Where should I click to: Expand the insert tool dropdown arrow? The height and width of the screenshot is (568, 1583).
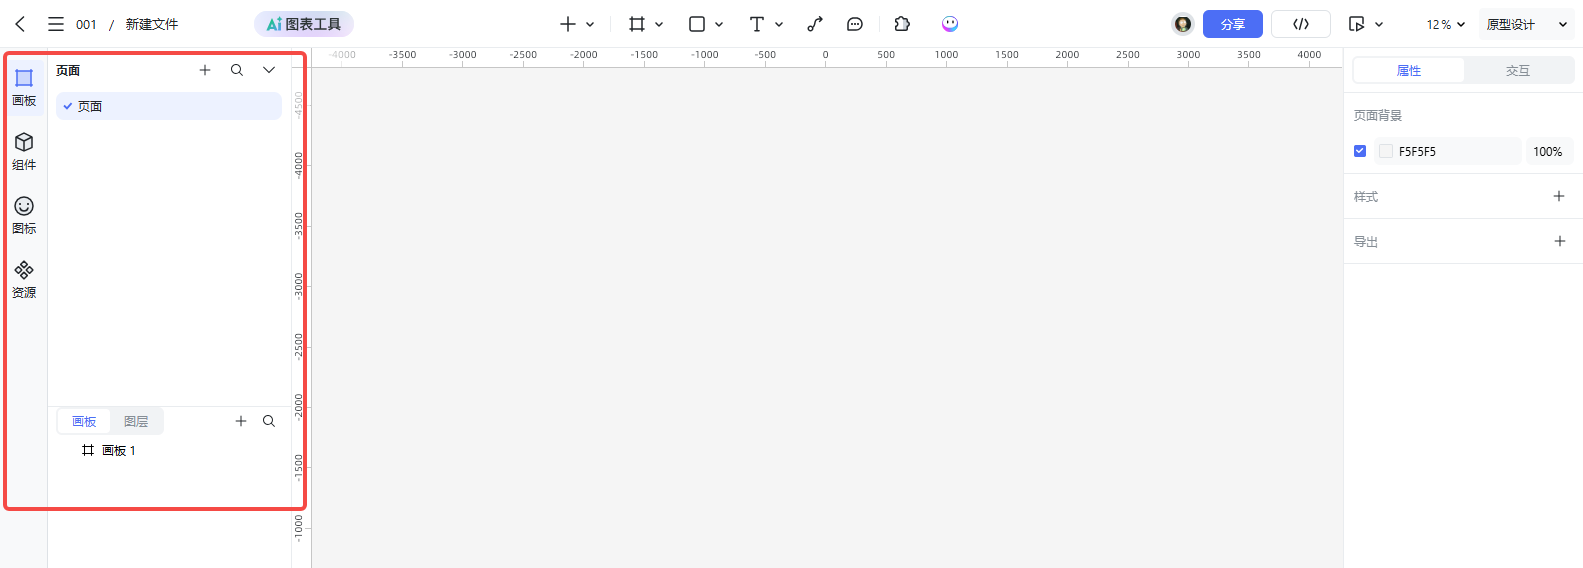[590, 24]
